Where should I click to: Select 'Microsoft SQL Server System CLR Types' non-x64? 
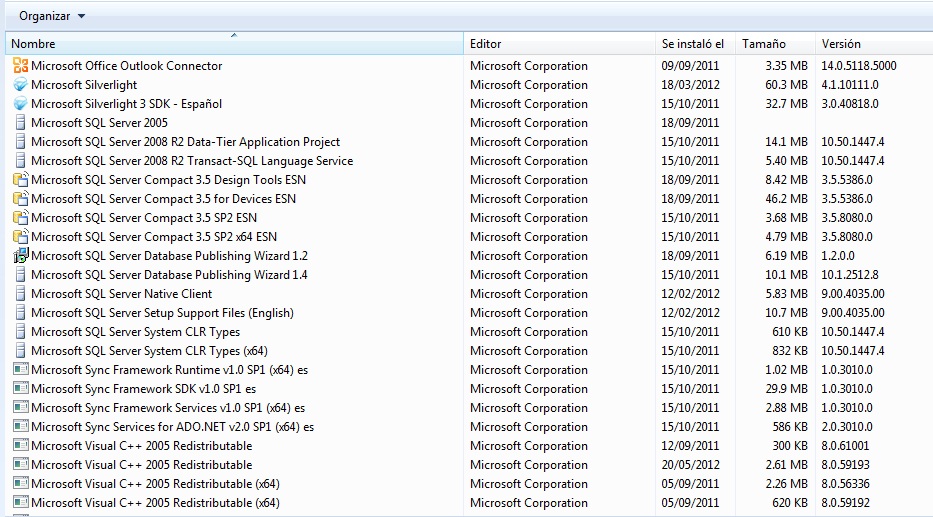point(136,332)
